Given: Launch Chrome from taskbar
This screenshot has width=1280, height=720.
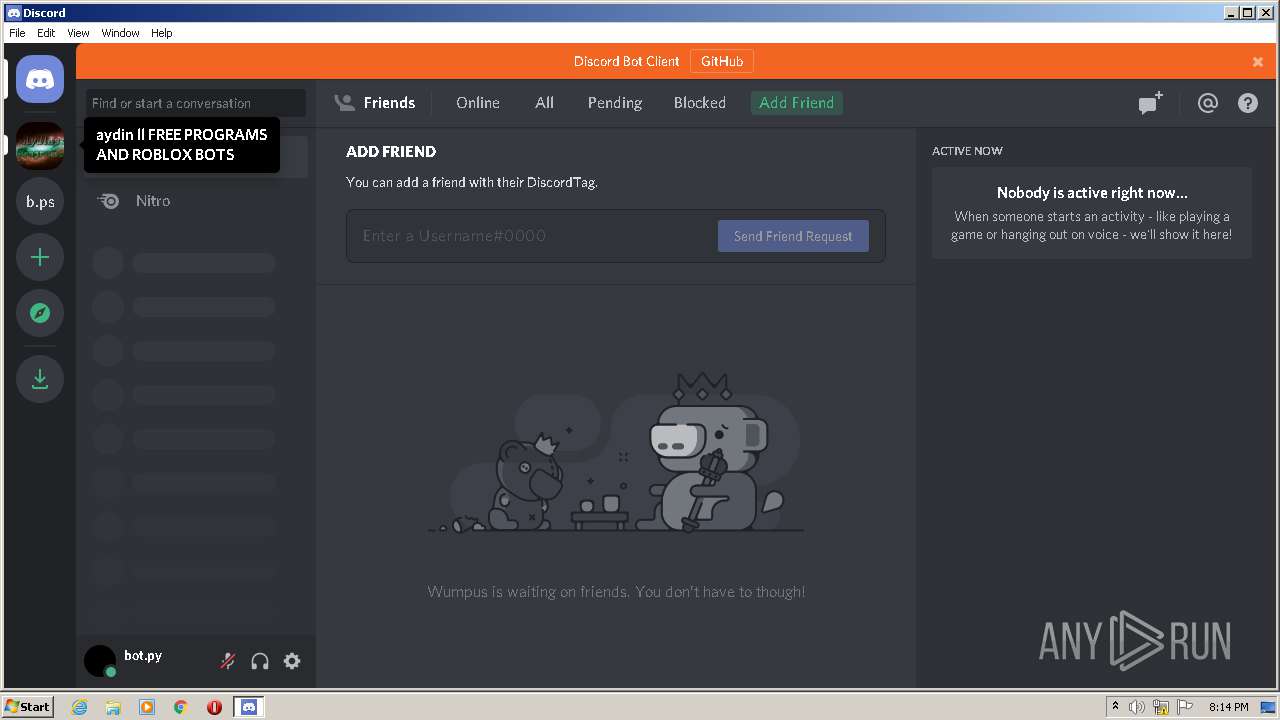Looking at the screenshot, I should coord(181,707).
